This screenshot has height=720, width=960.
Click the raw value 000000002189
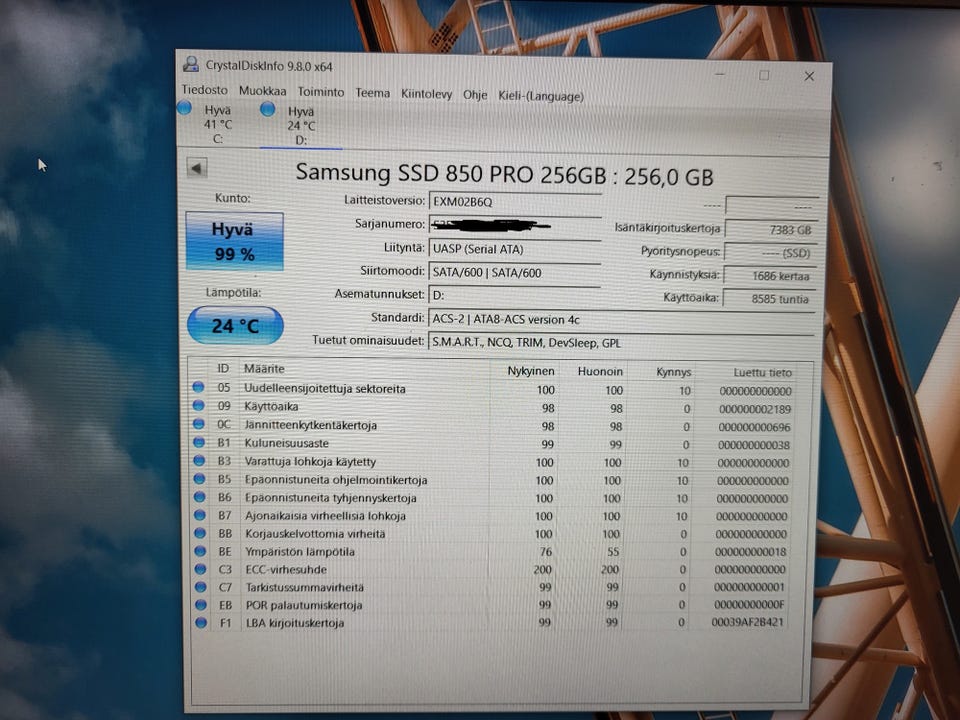[755, 409]
